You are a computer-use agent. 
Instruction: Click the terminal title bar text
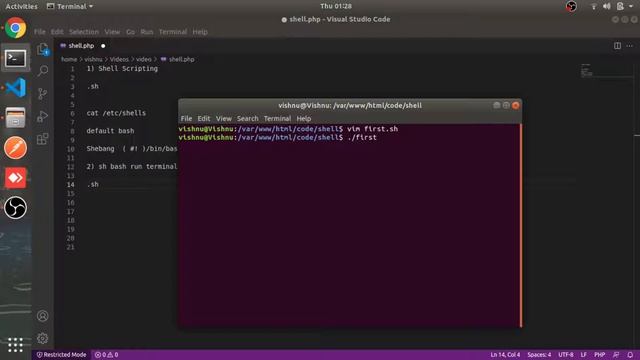tap(350, 105)
